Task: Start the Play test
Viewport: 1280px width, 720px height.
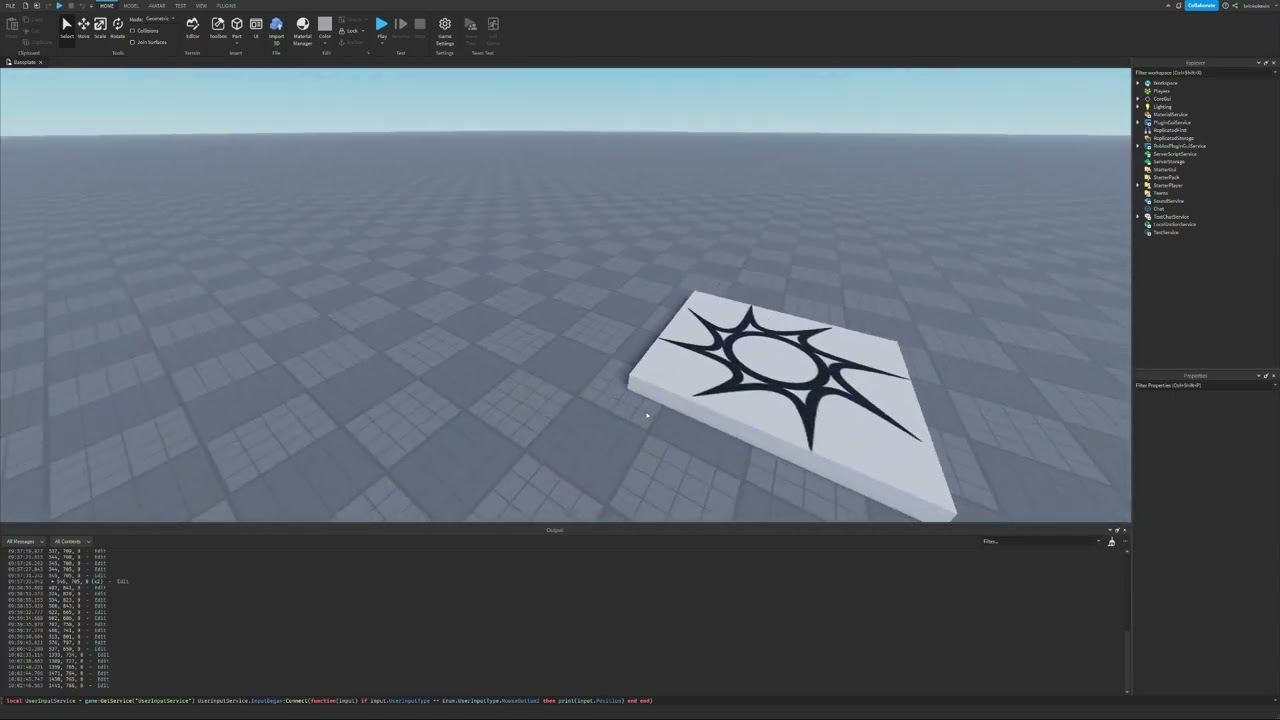Action: coord(381,27)
